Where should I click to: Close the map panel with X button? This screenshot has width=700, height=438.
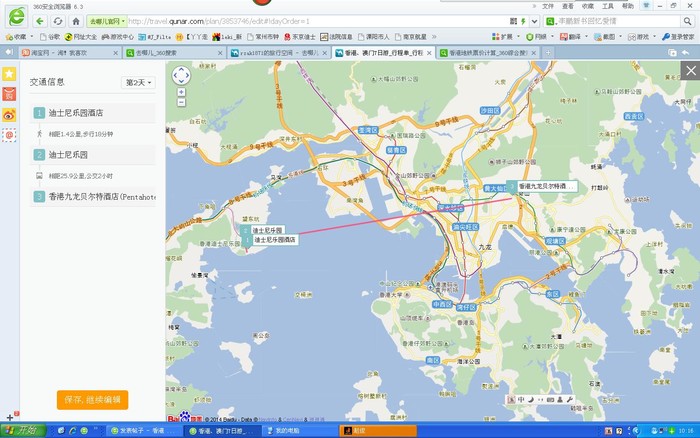pos(690,70)
